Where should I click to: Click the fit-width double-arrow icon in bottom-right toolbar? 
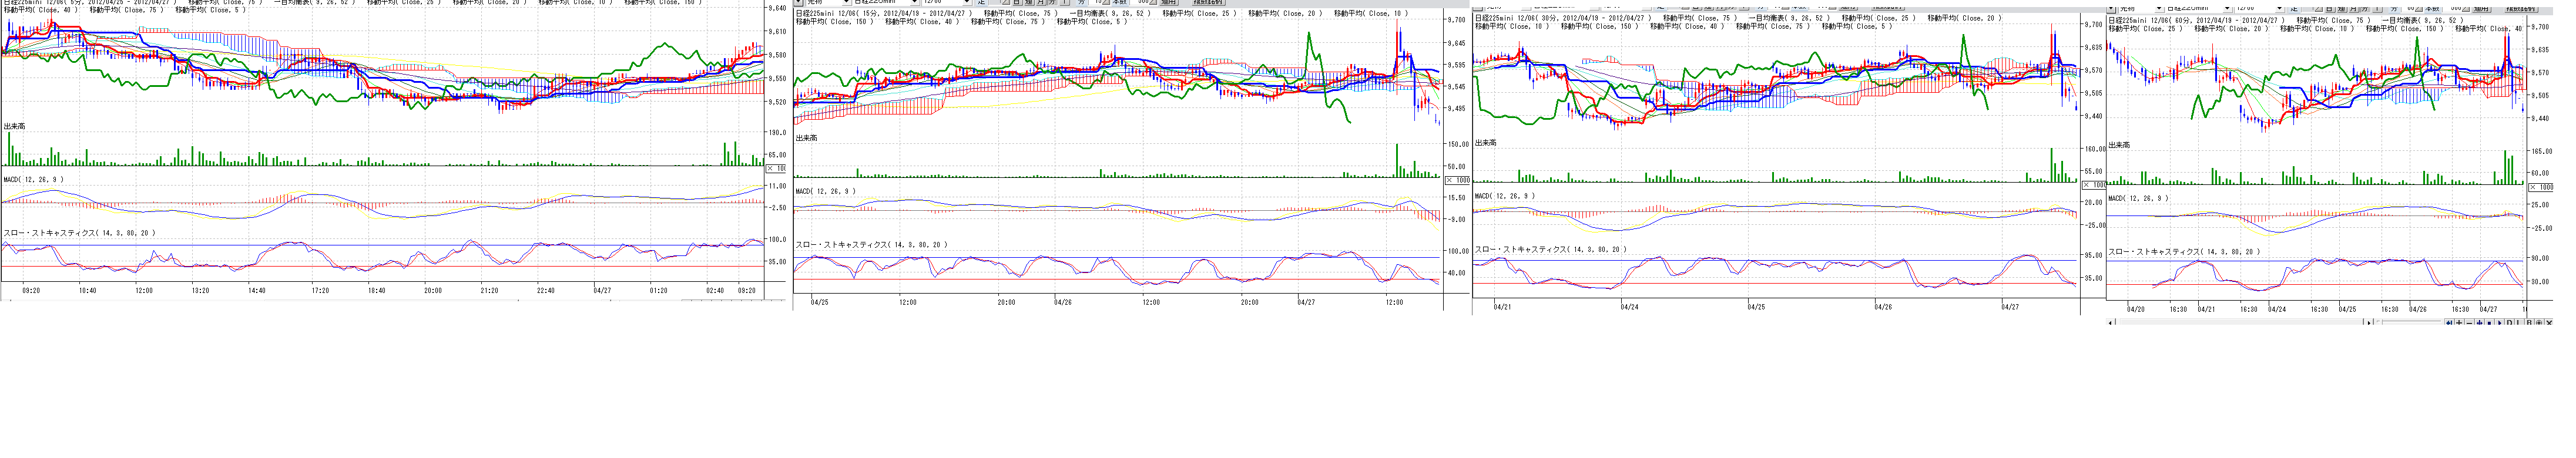(x=2480, y=323)
